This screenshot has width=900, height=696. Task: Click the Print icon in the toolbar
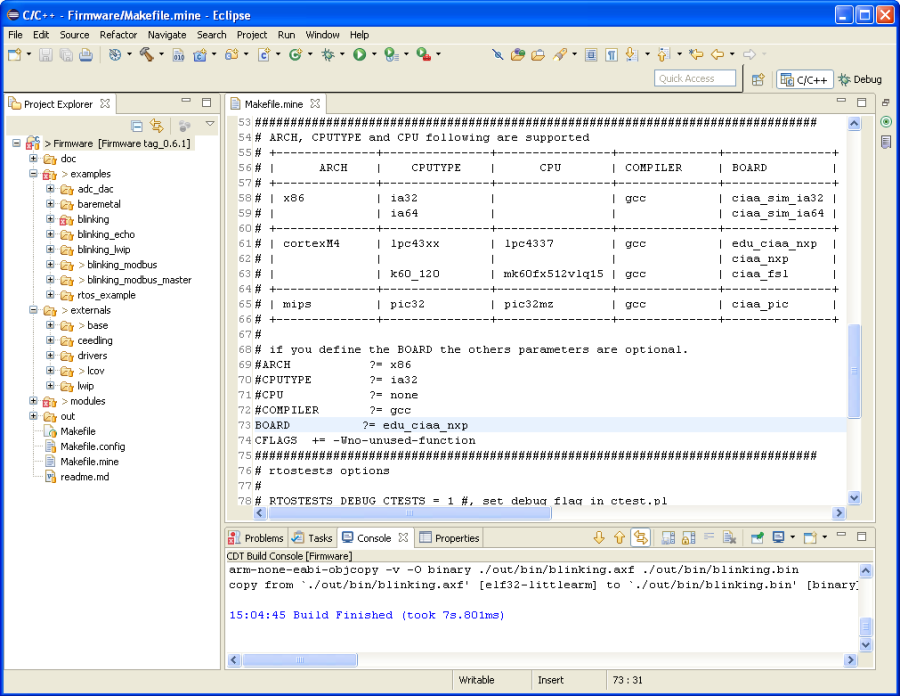86,55
